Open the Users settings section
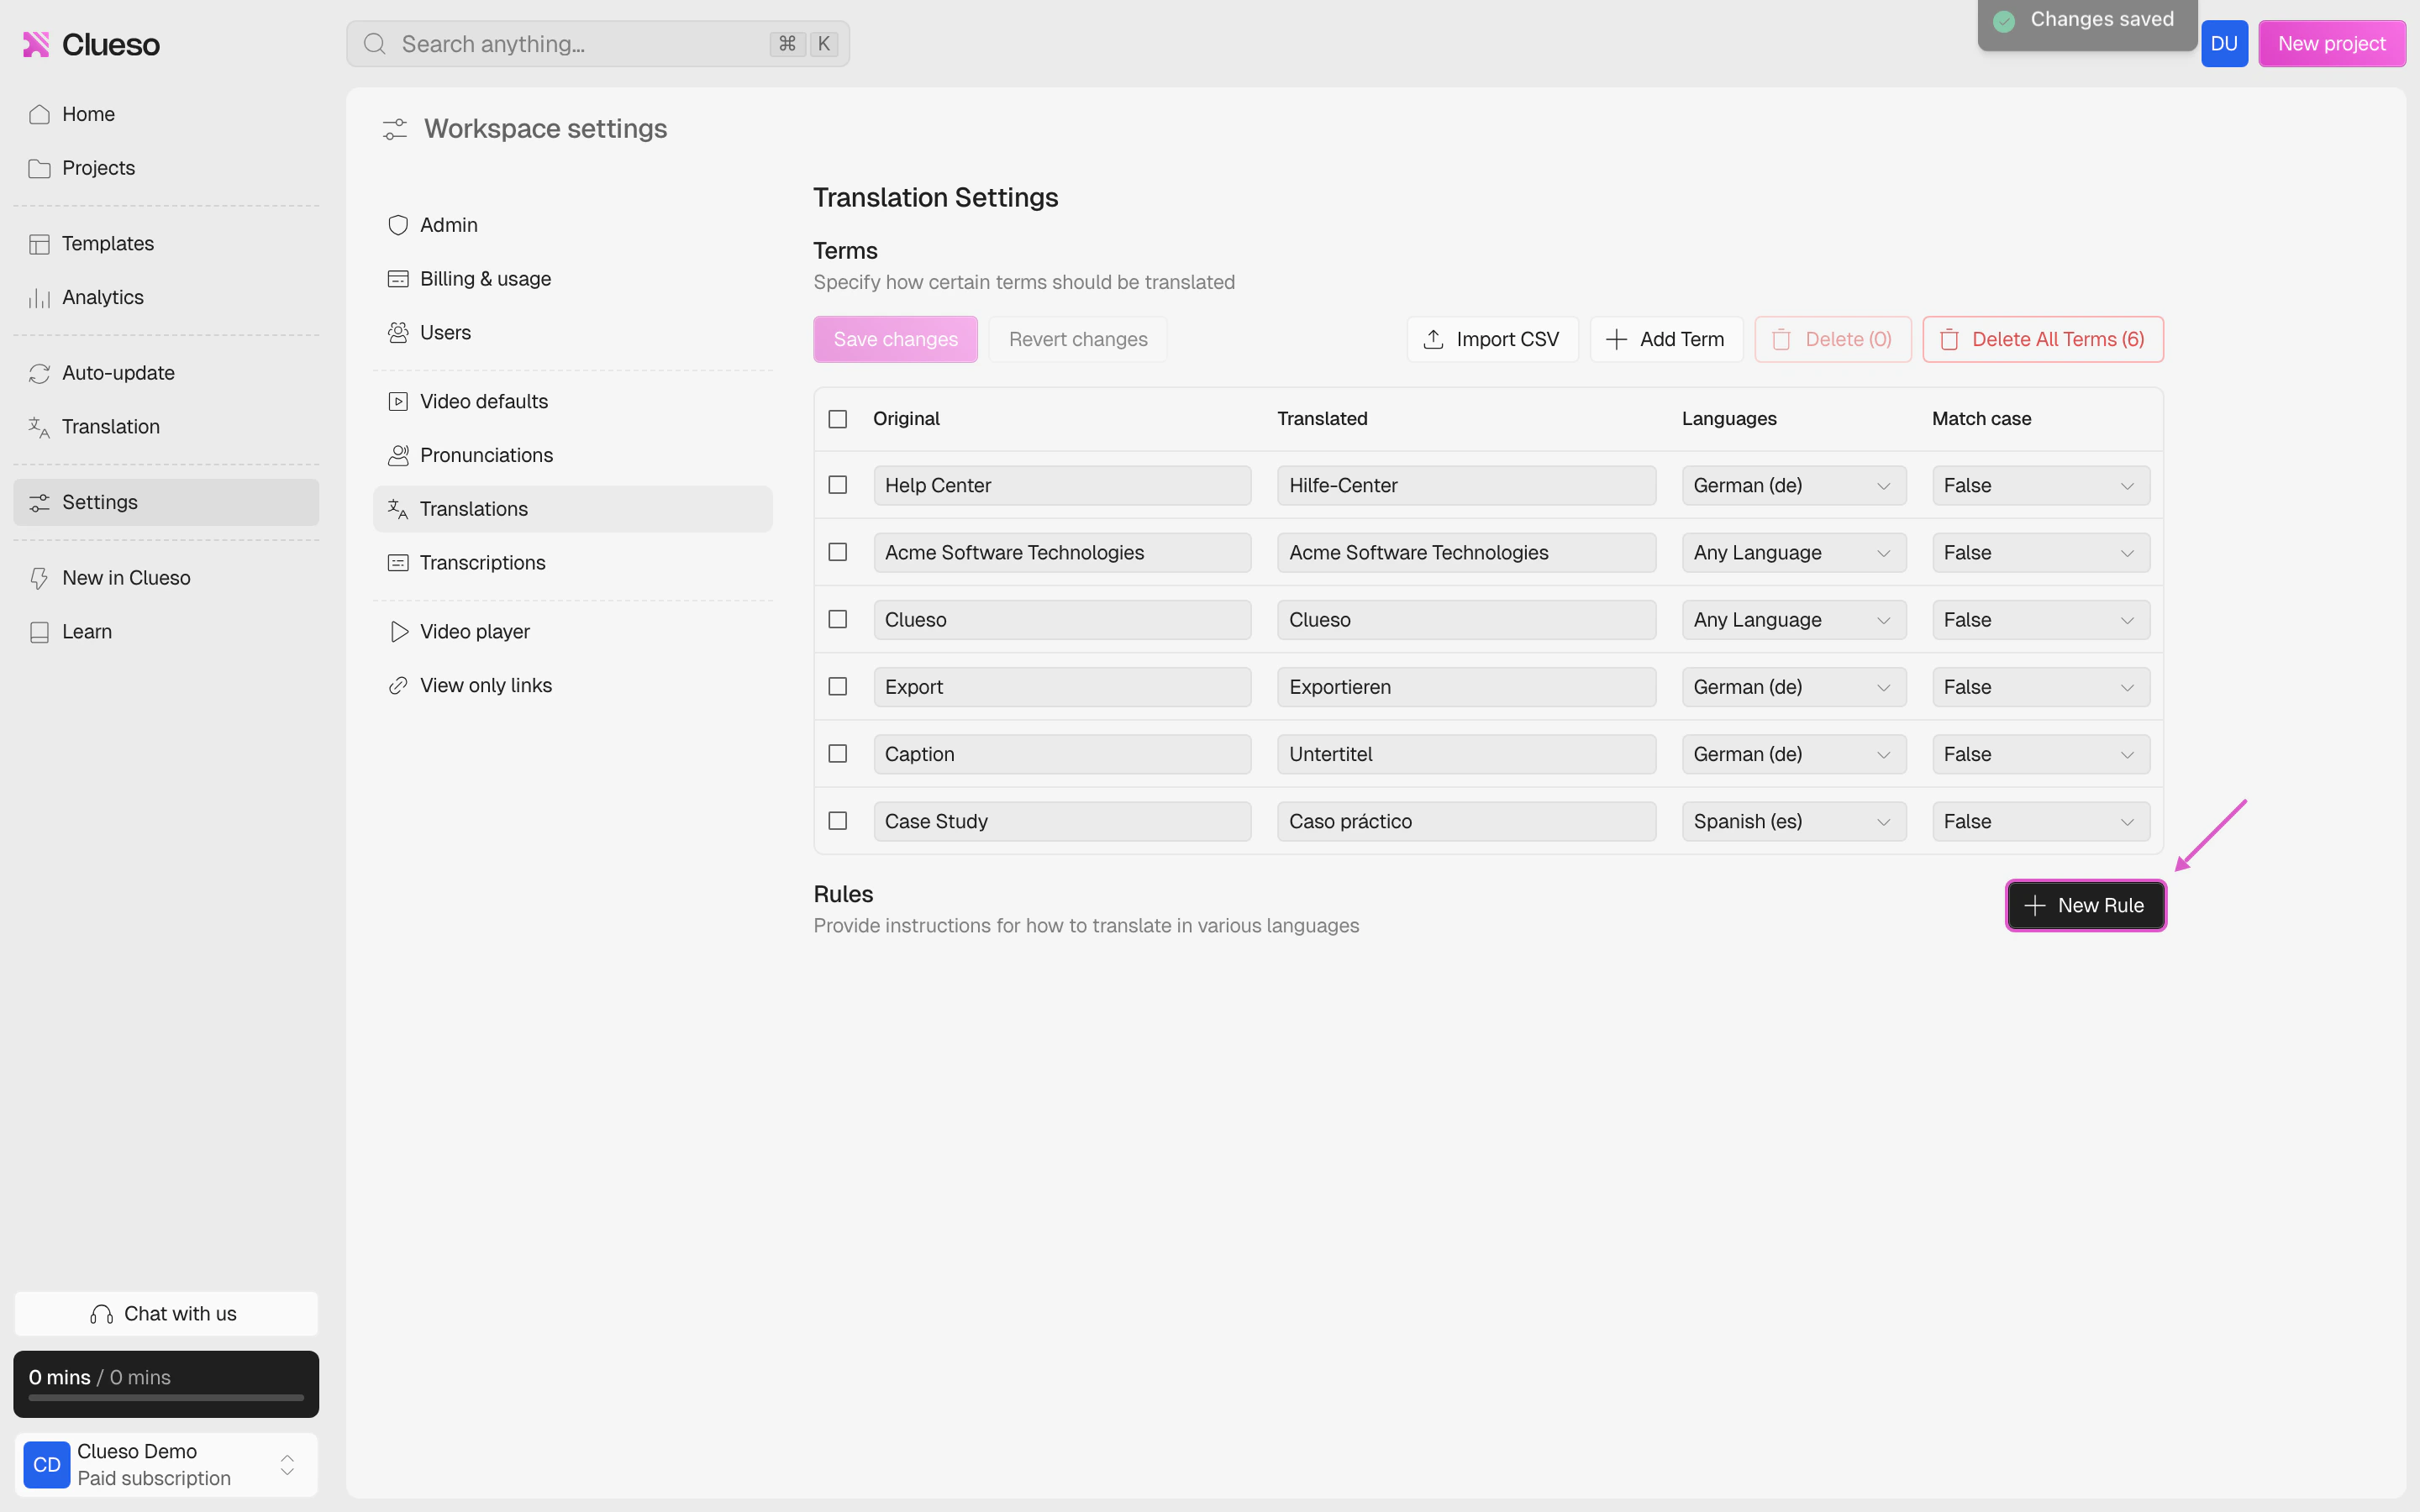Viewport: 2420px width, 1512px height. [x=572, y=332]
